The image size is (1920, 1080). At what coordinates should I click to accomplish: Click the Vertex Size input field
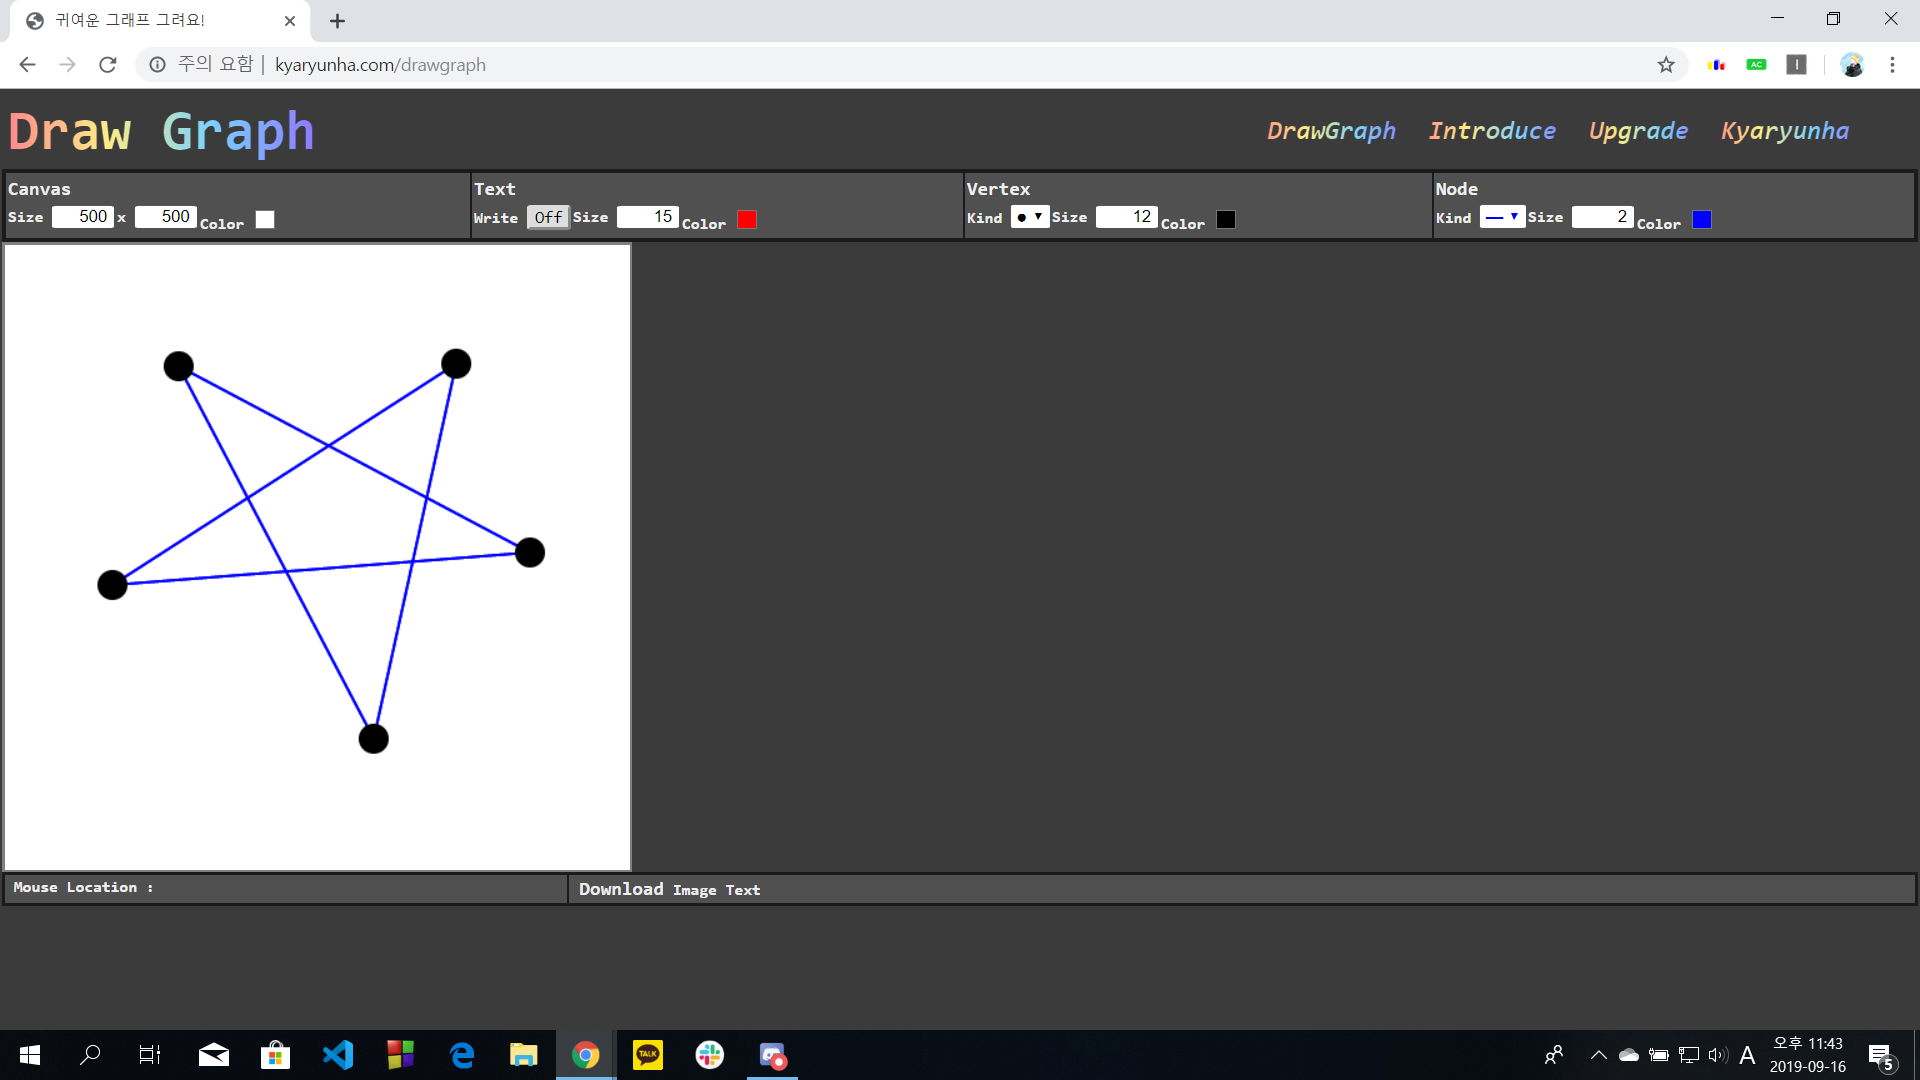(1126, 217)
